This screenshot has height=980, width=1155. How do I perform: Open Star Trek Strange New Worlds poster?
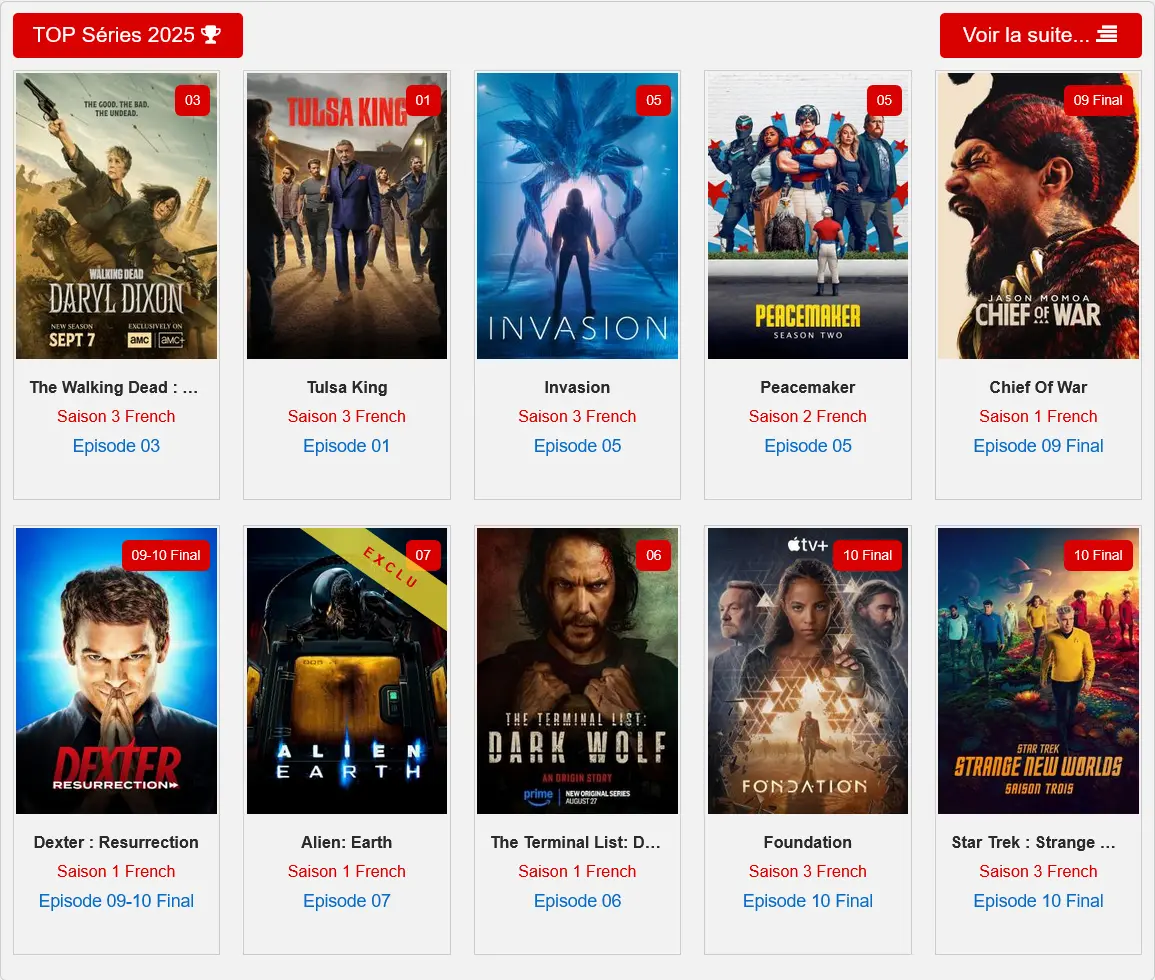(1038, 671)
